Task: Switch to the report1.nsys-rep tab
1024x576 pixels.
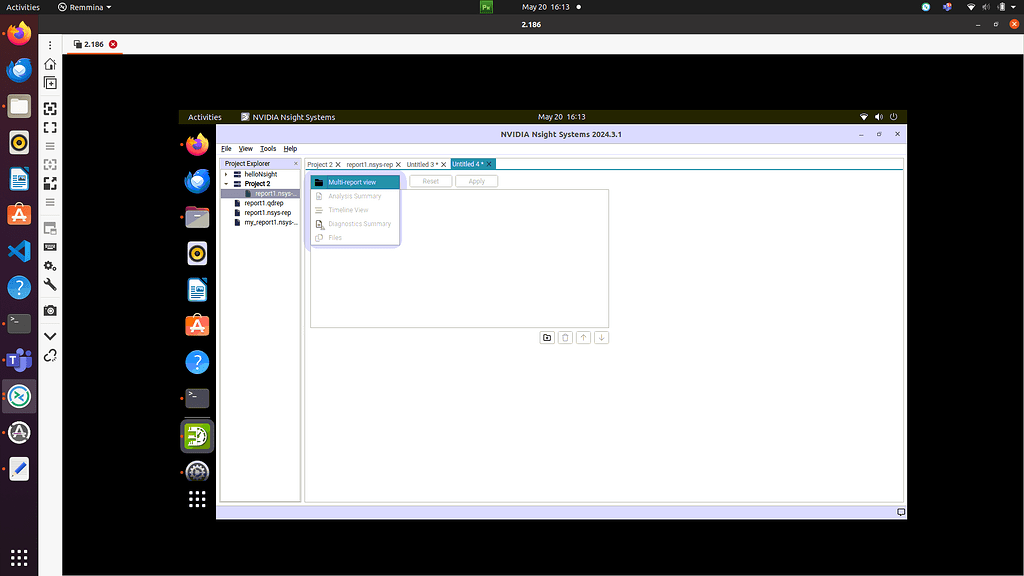Action: (371, 163)
